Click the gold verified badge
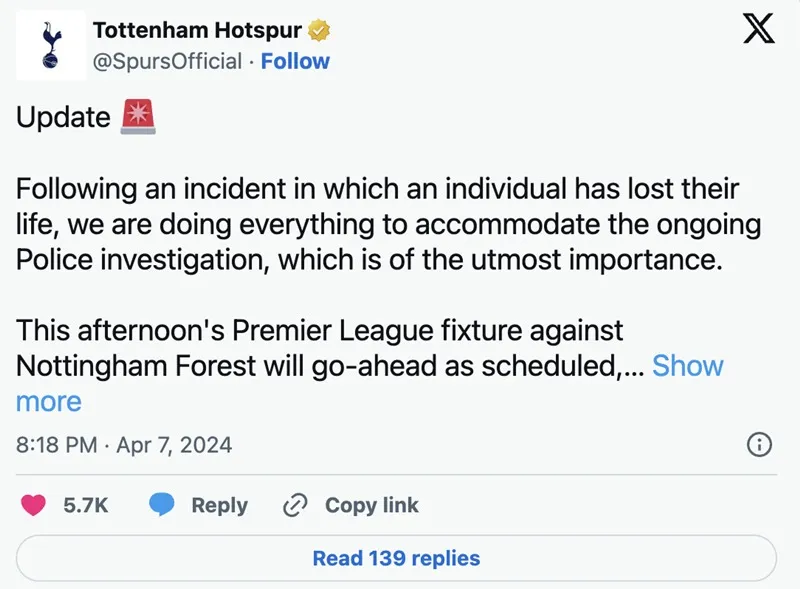Image resolution: width=800 pixels, height=589 pixels. pyautogui.click(x=320, y=30)
